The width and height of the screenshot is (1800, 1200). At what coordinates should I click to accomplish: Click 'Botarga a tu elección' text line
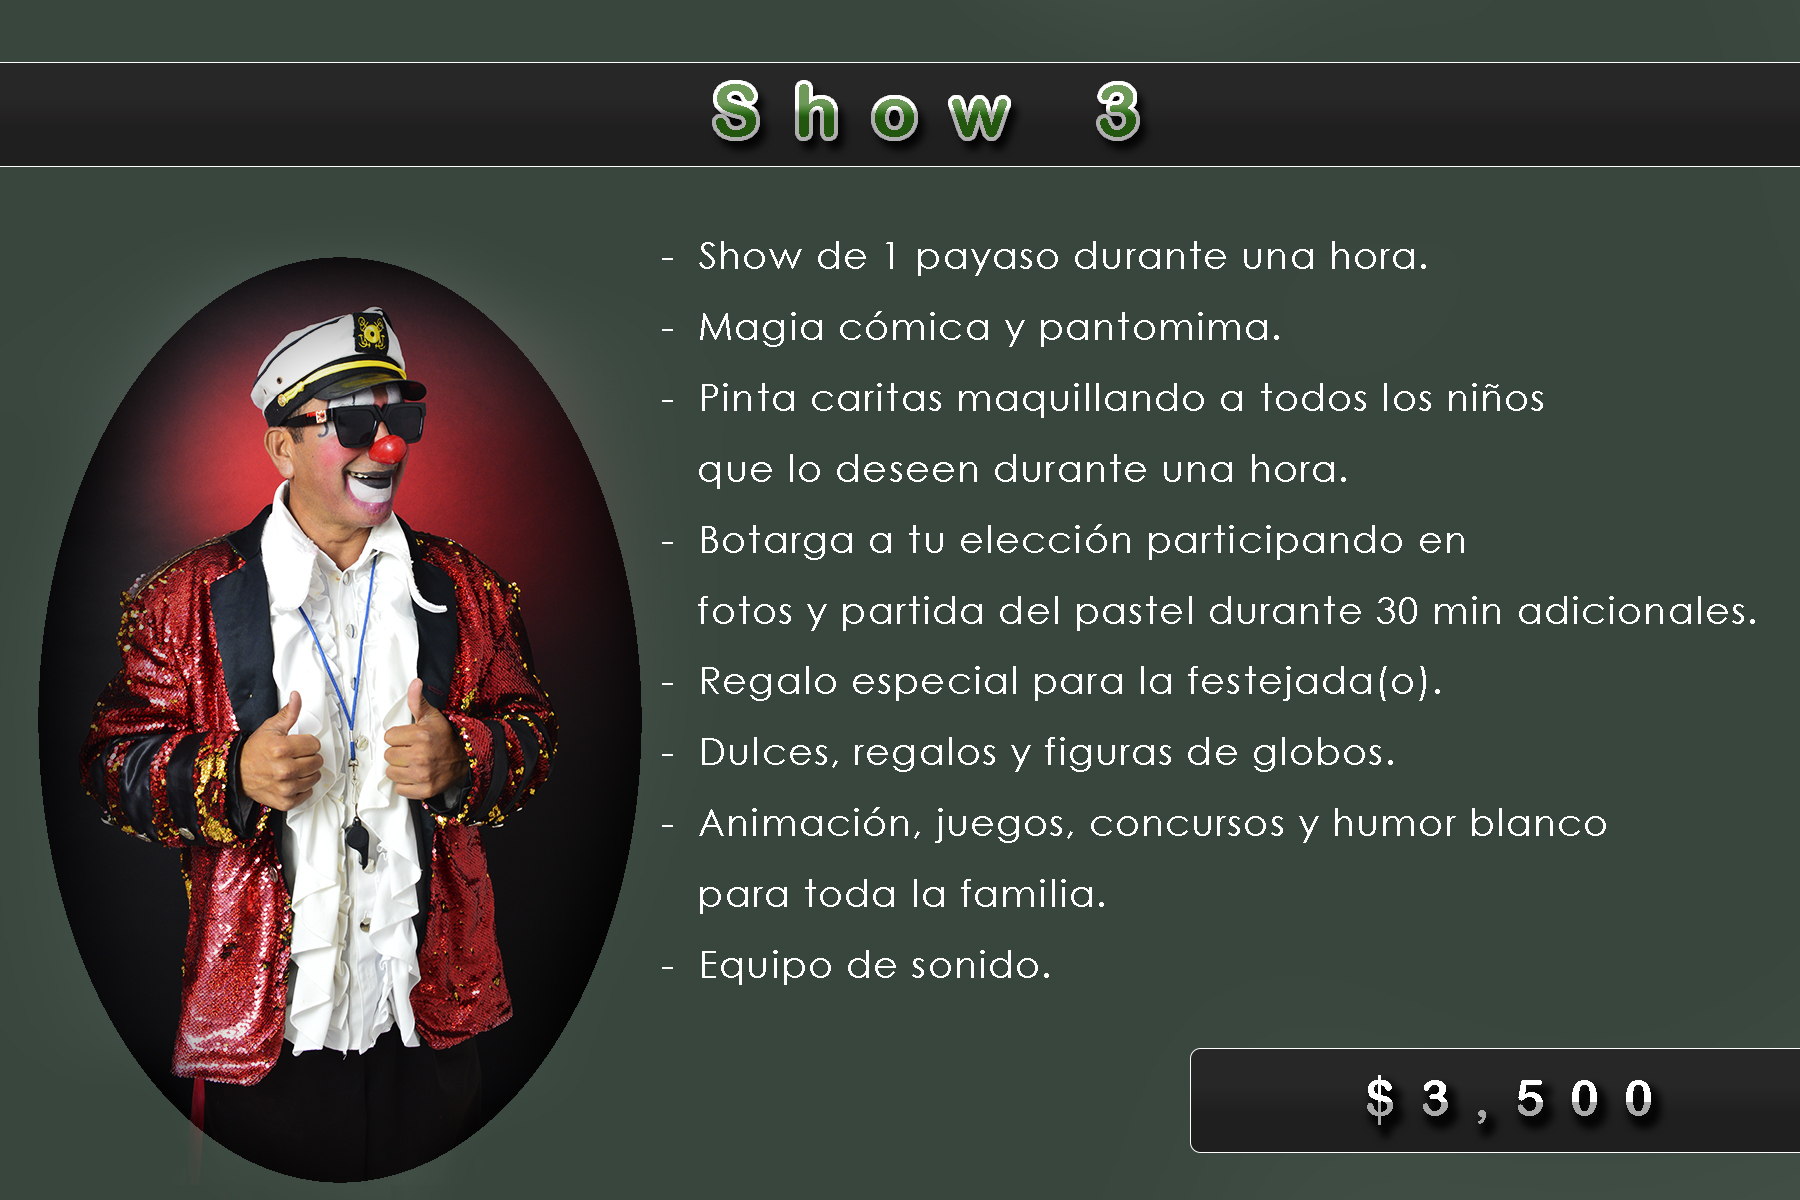click(x=1082, y=541)
